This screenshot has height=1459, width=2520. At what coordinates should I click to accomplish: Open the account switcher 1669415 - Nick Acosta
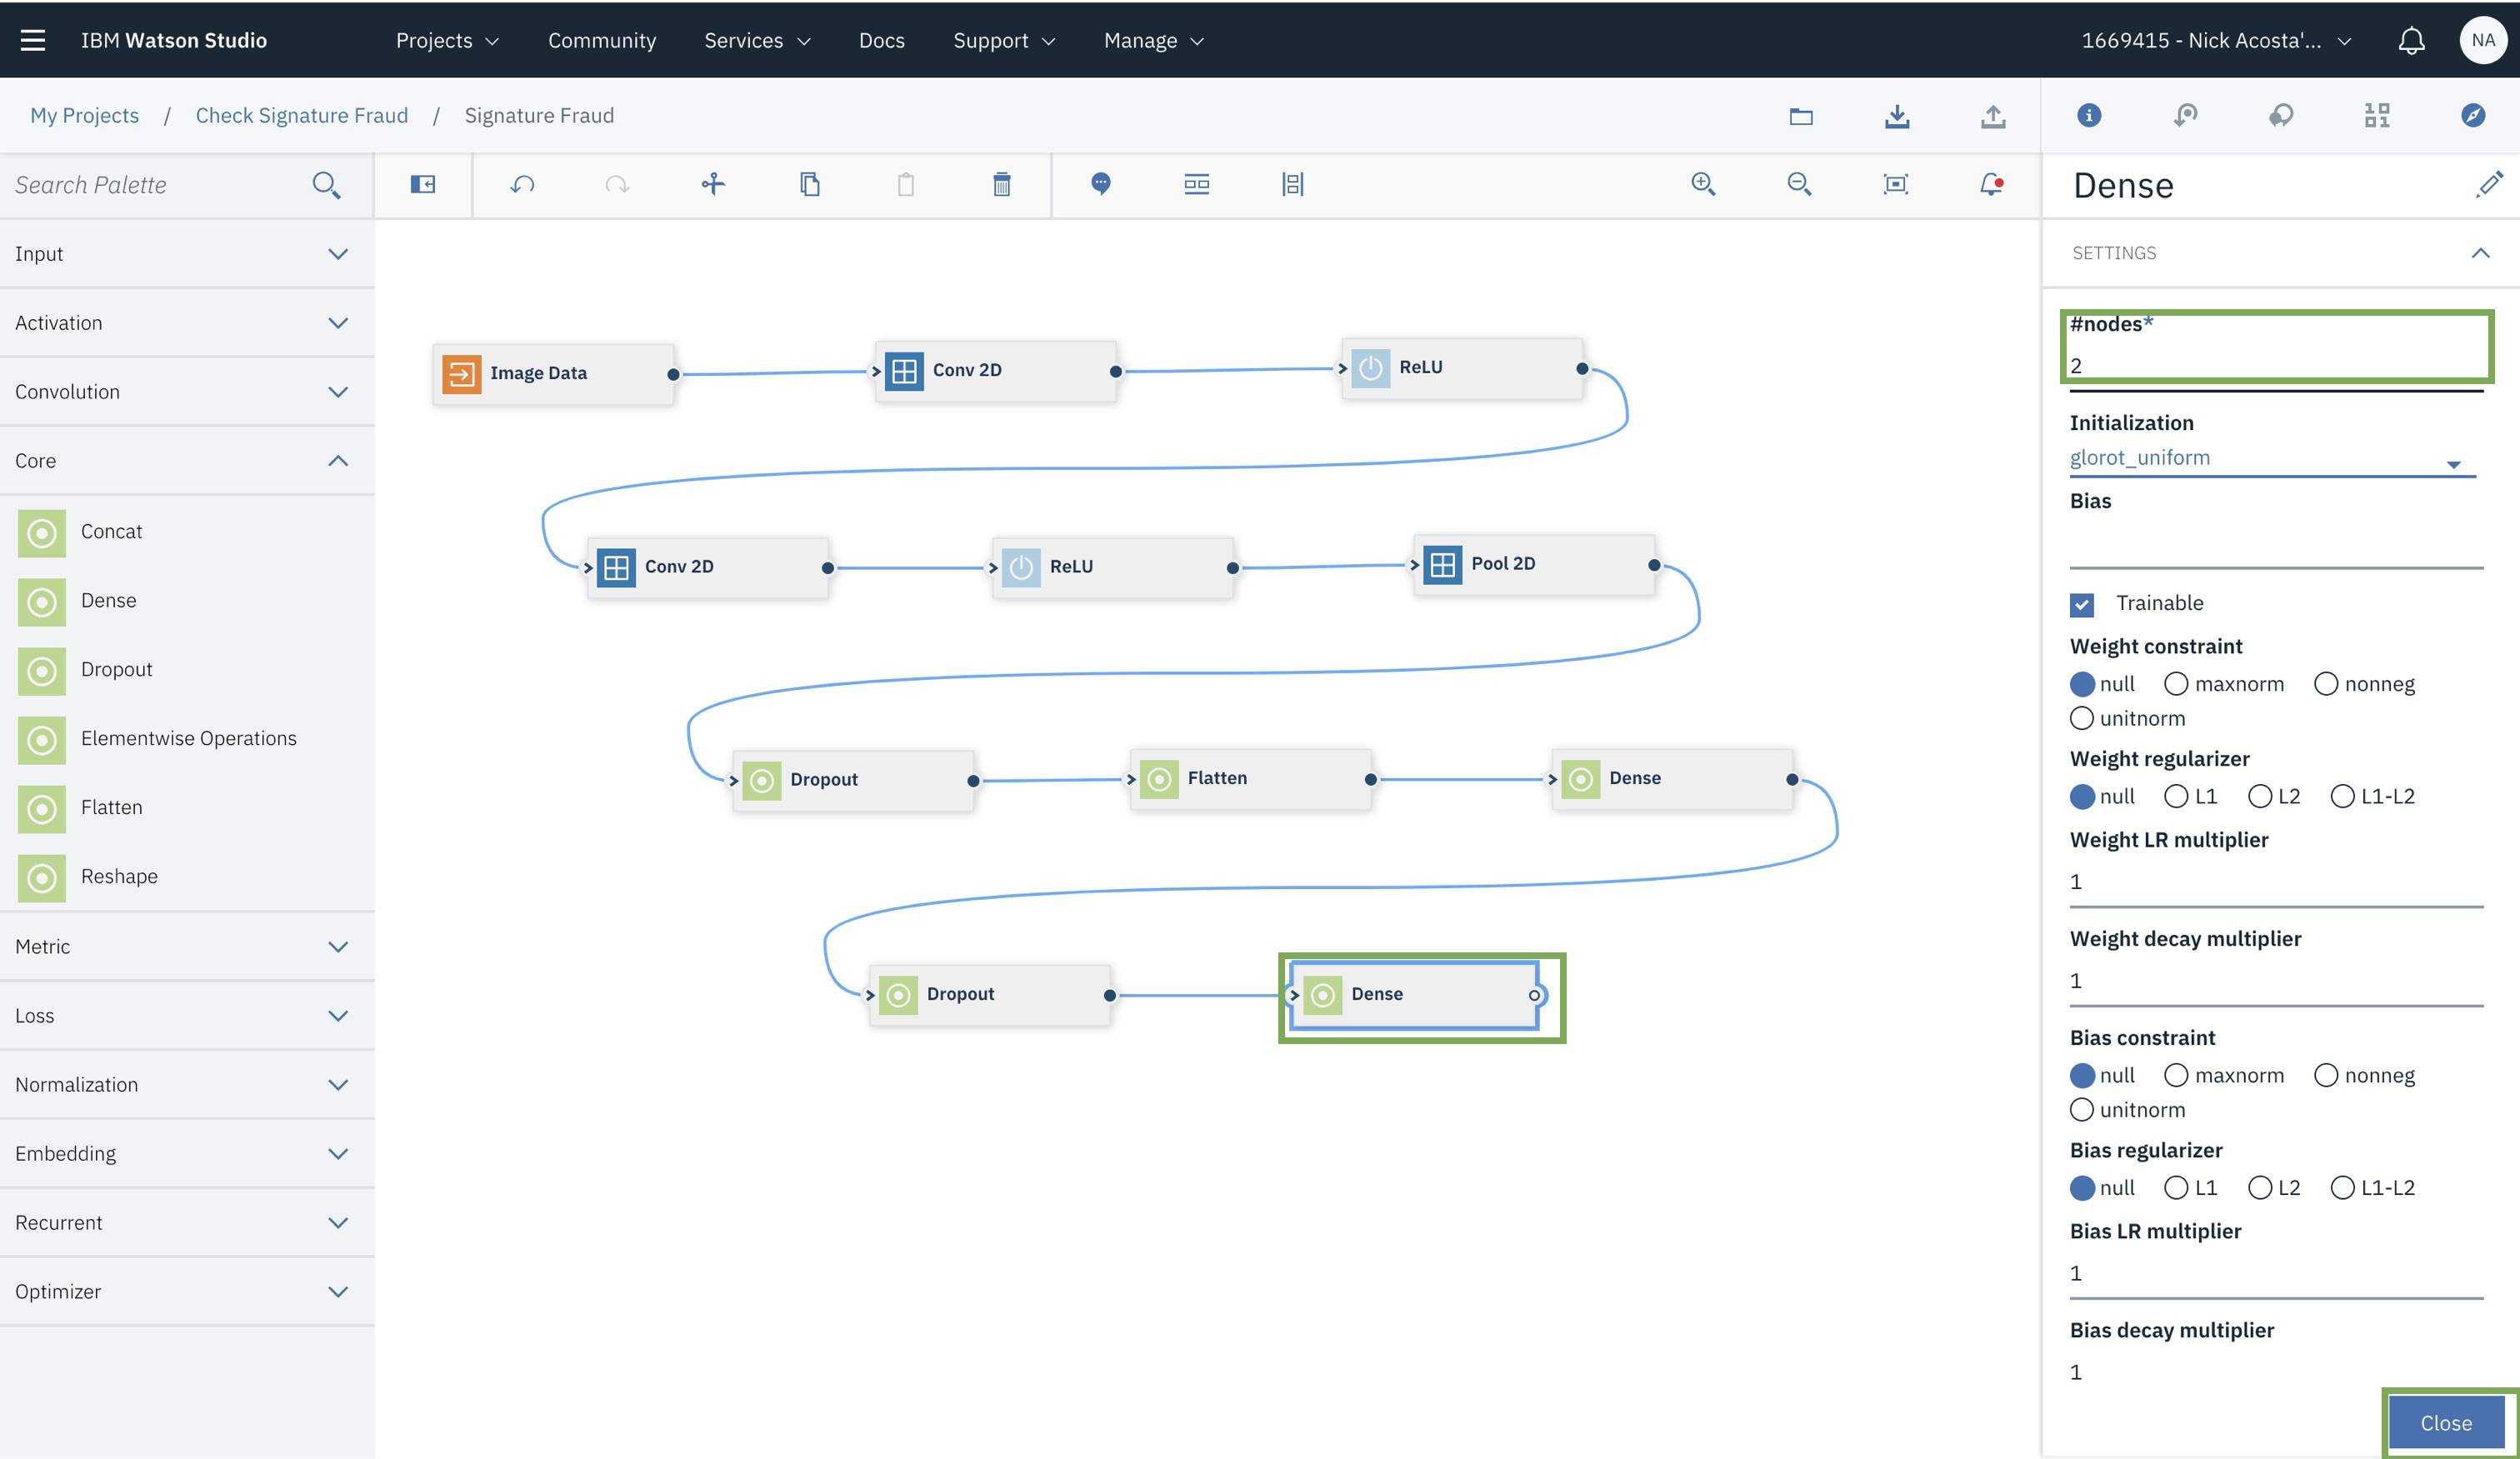[2216, 40]
